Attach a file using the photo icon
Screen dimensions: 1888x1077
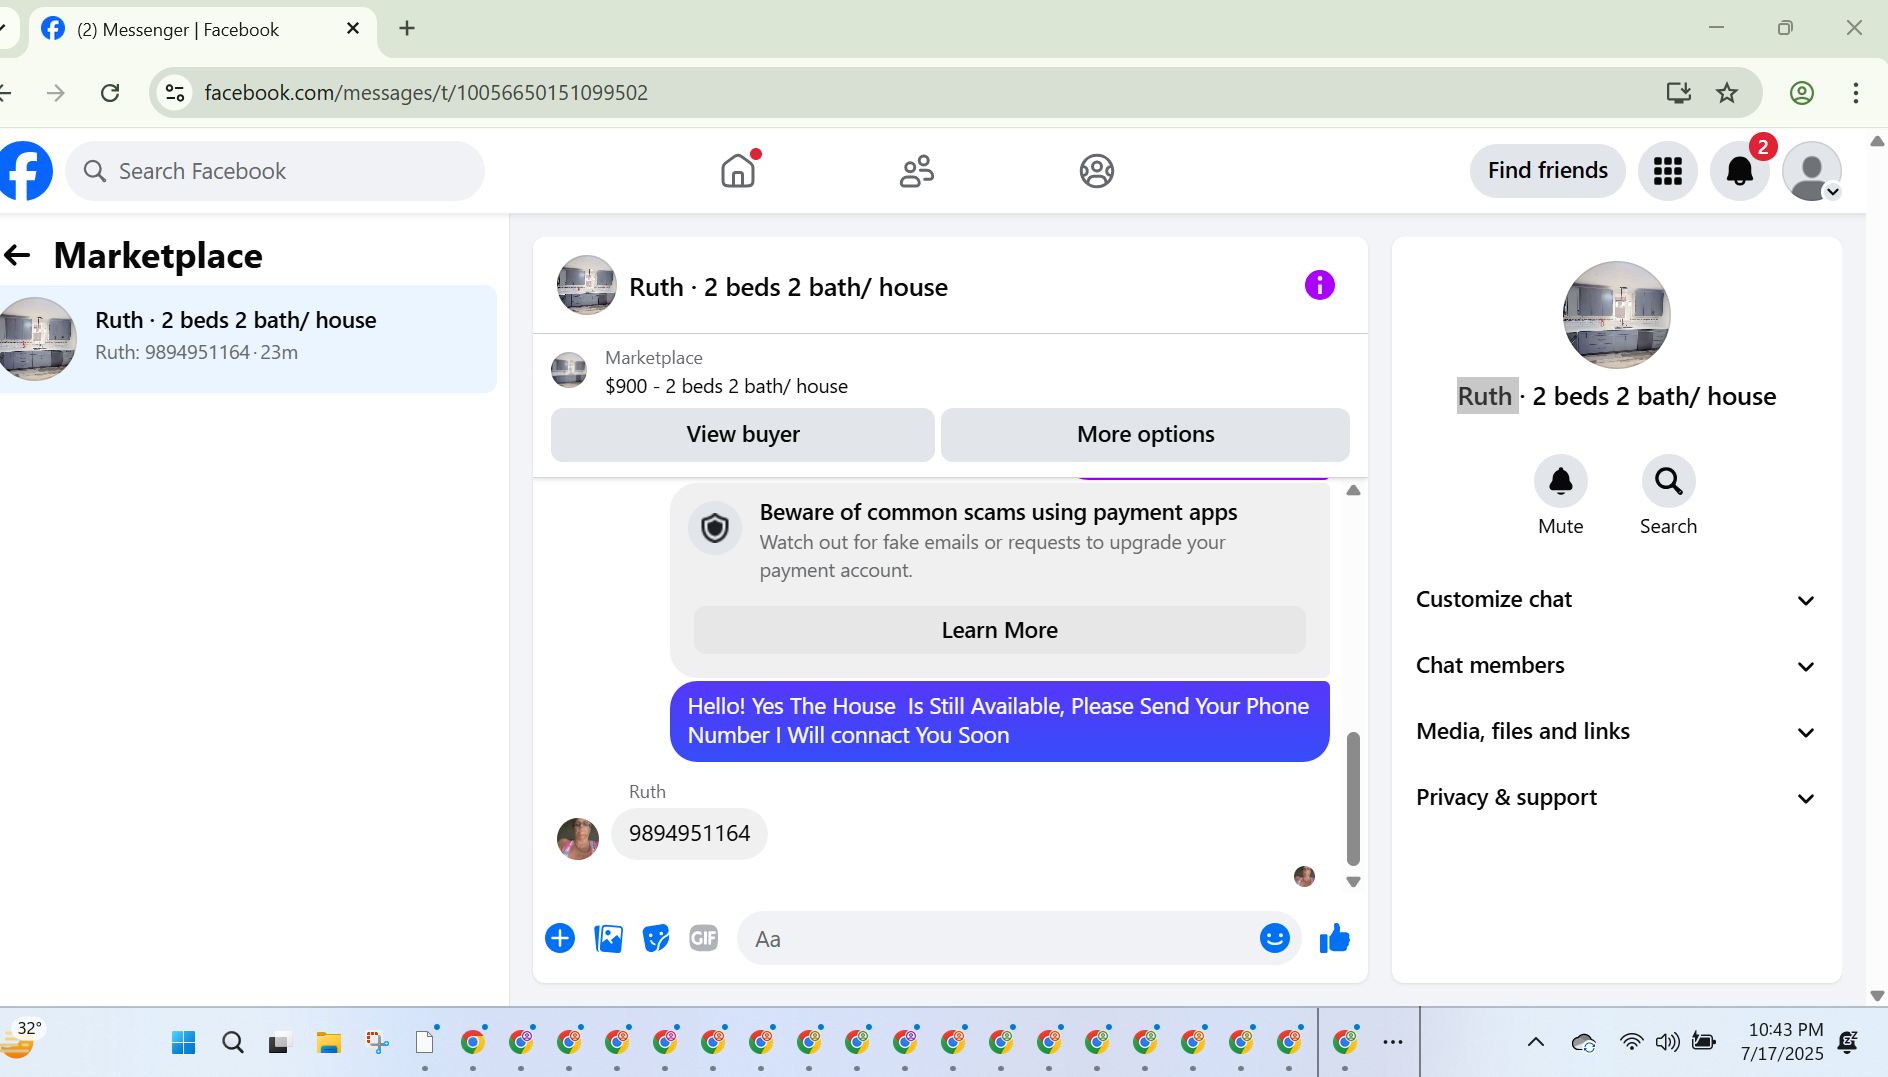608,938
